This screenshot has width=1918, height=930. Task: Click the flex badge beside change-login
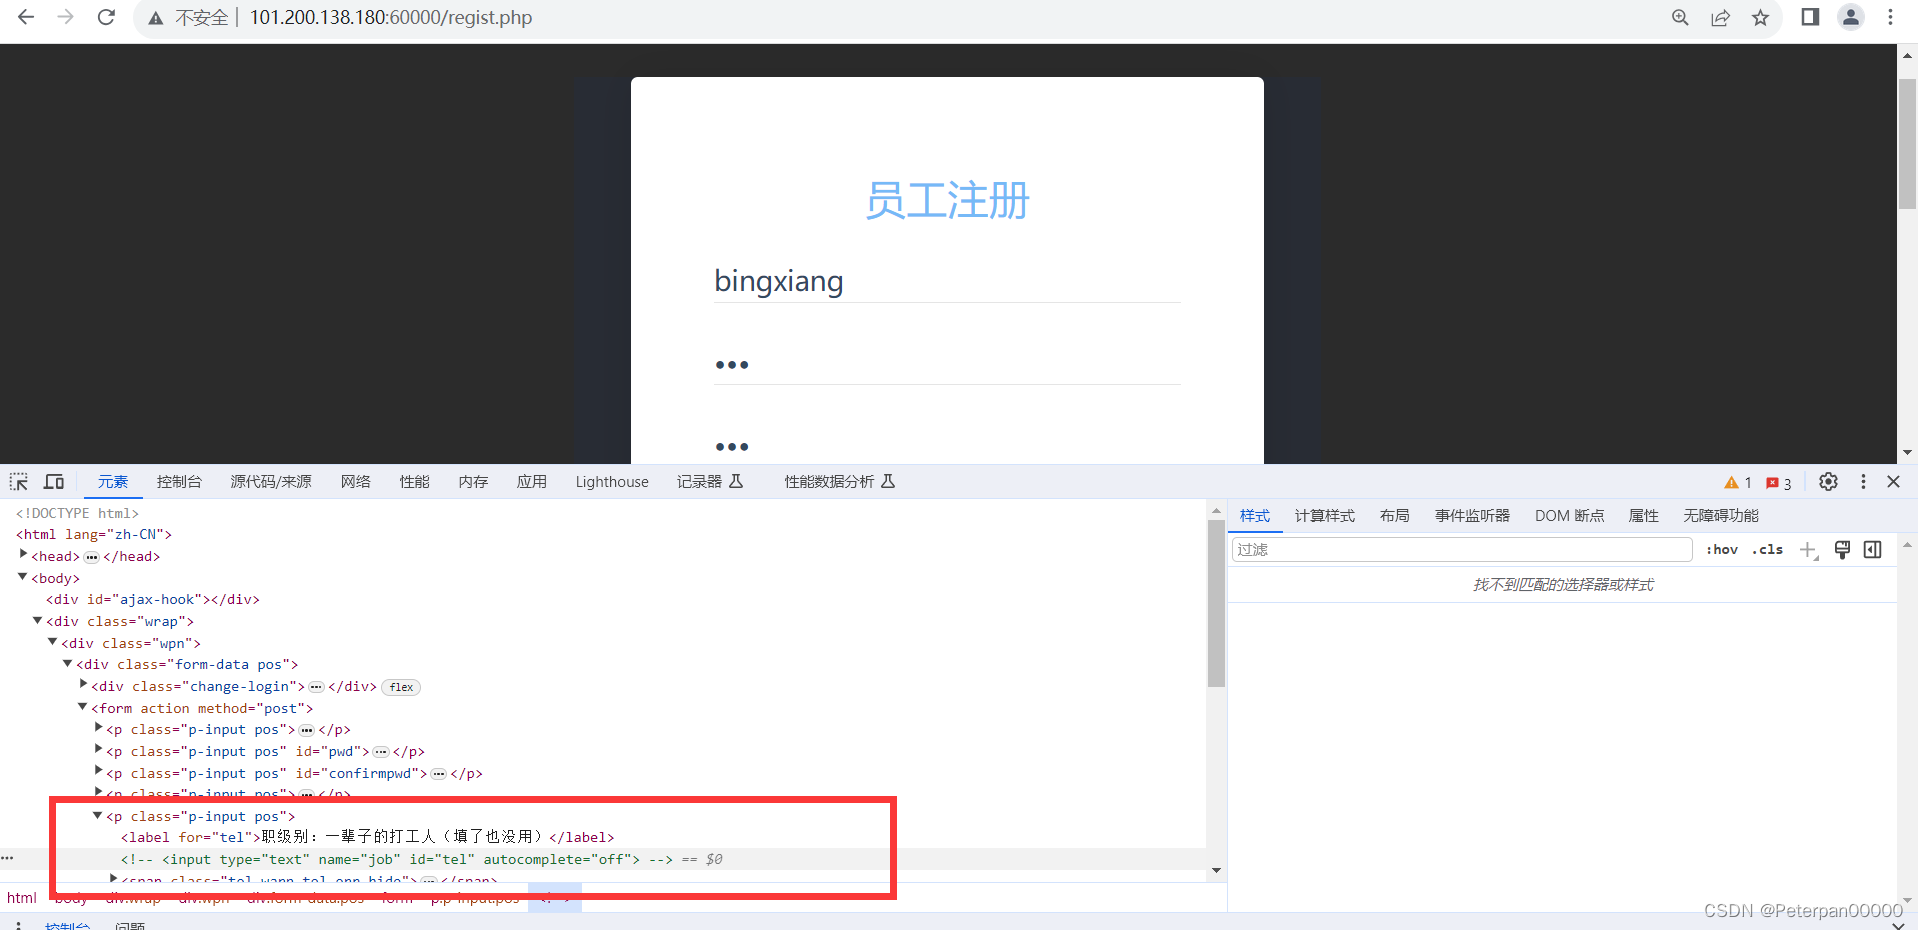coord(401,687)
